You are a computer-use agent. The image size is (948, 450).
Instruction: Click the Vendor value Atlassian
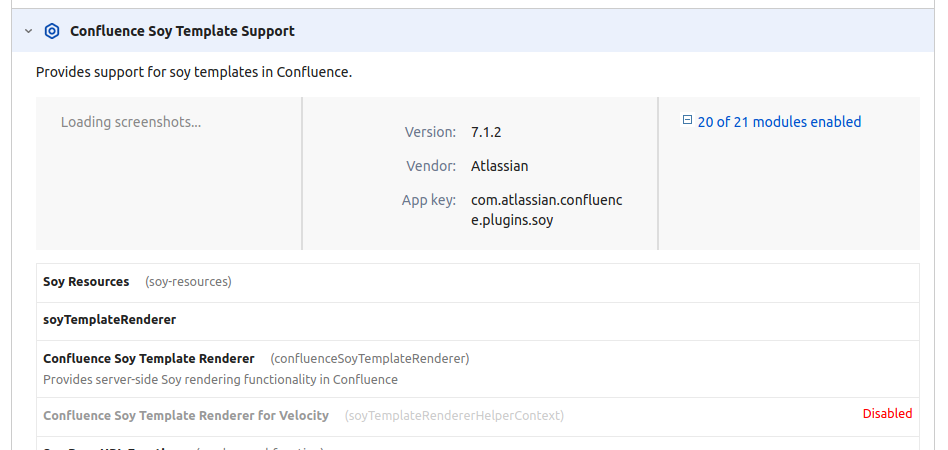(499, 166)
